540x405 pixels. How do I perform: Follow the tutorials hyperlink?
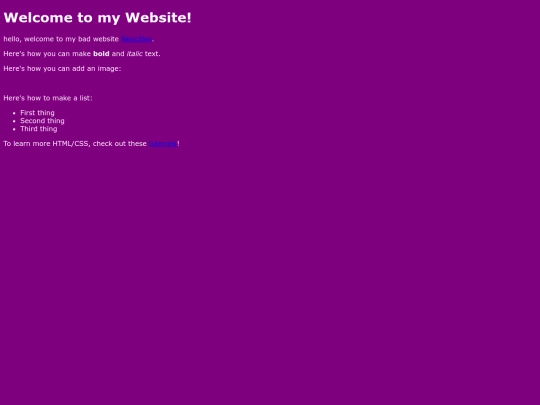pyautogui.click(x=163, y=143)
